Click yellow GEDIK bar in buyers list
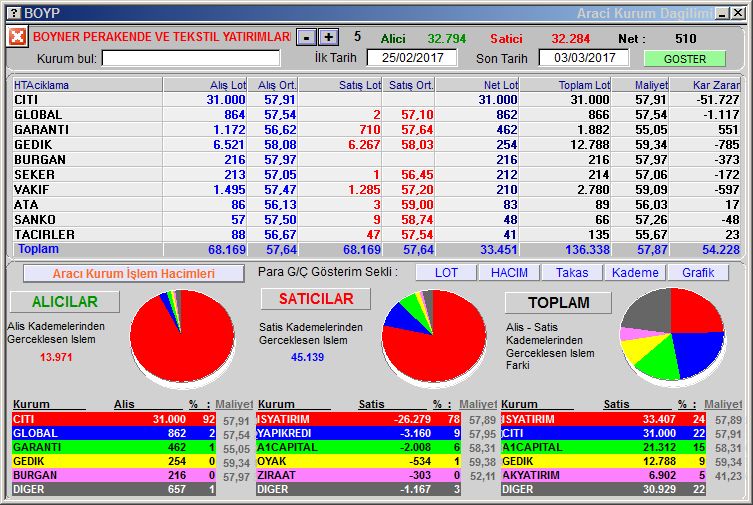Screen dimensions: 753x505 (114, 461)
